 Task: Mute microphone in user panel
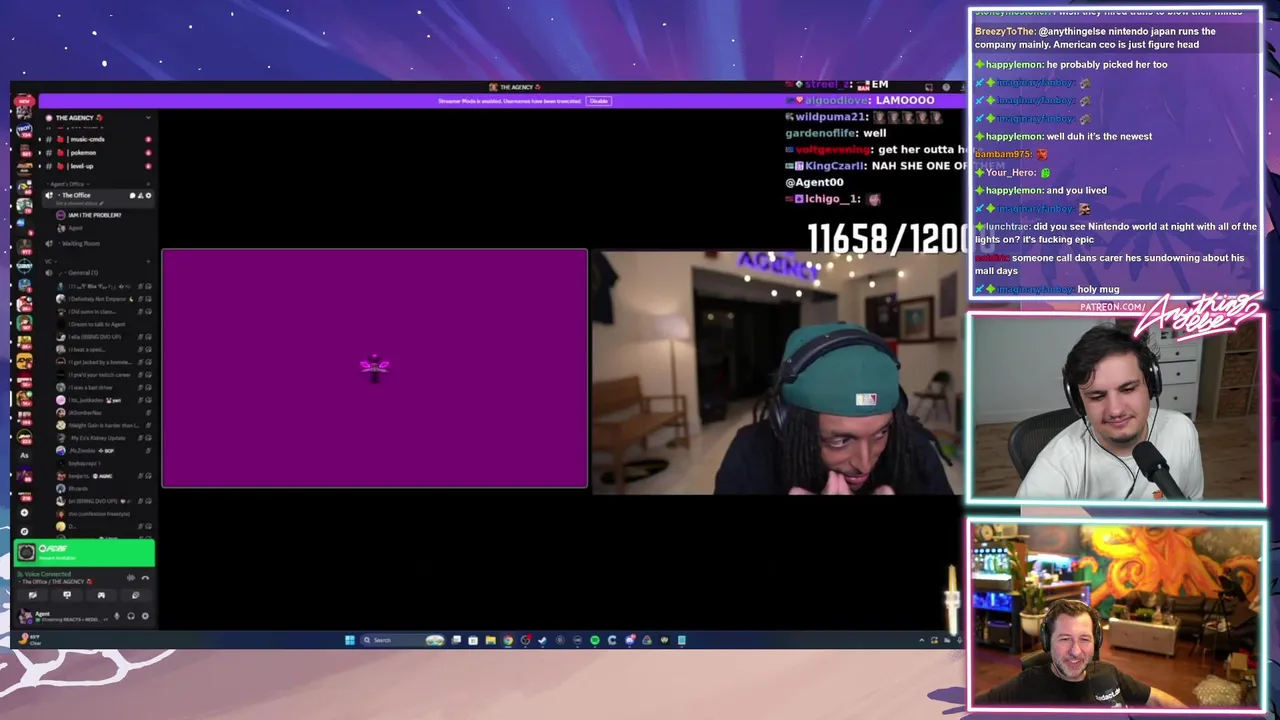point(117,616)
